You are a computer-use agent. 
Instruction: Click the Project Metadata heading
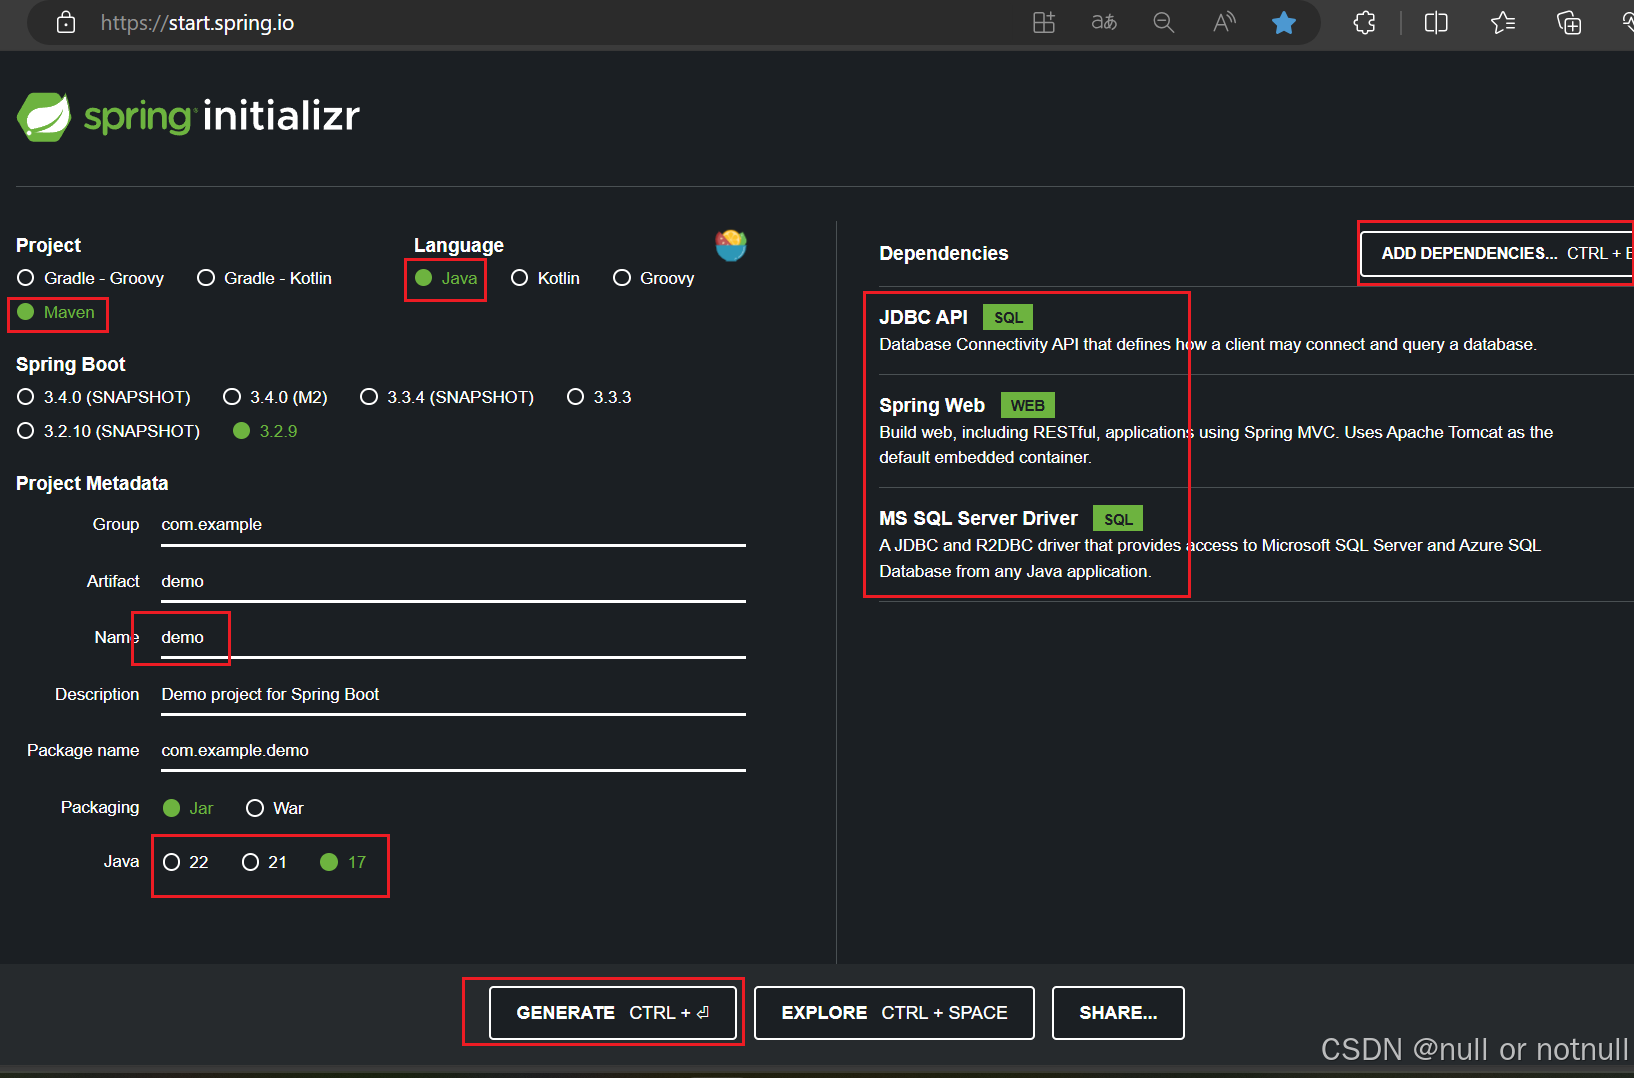(x=92, y=484)
